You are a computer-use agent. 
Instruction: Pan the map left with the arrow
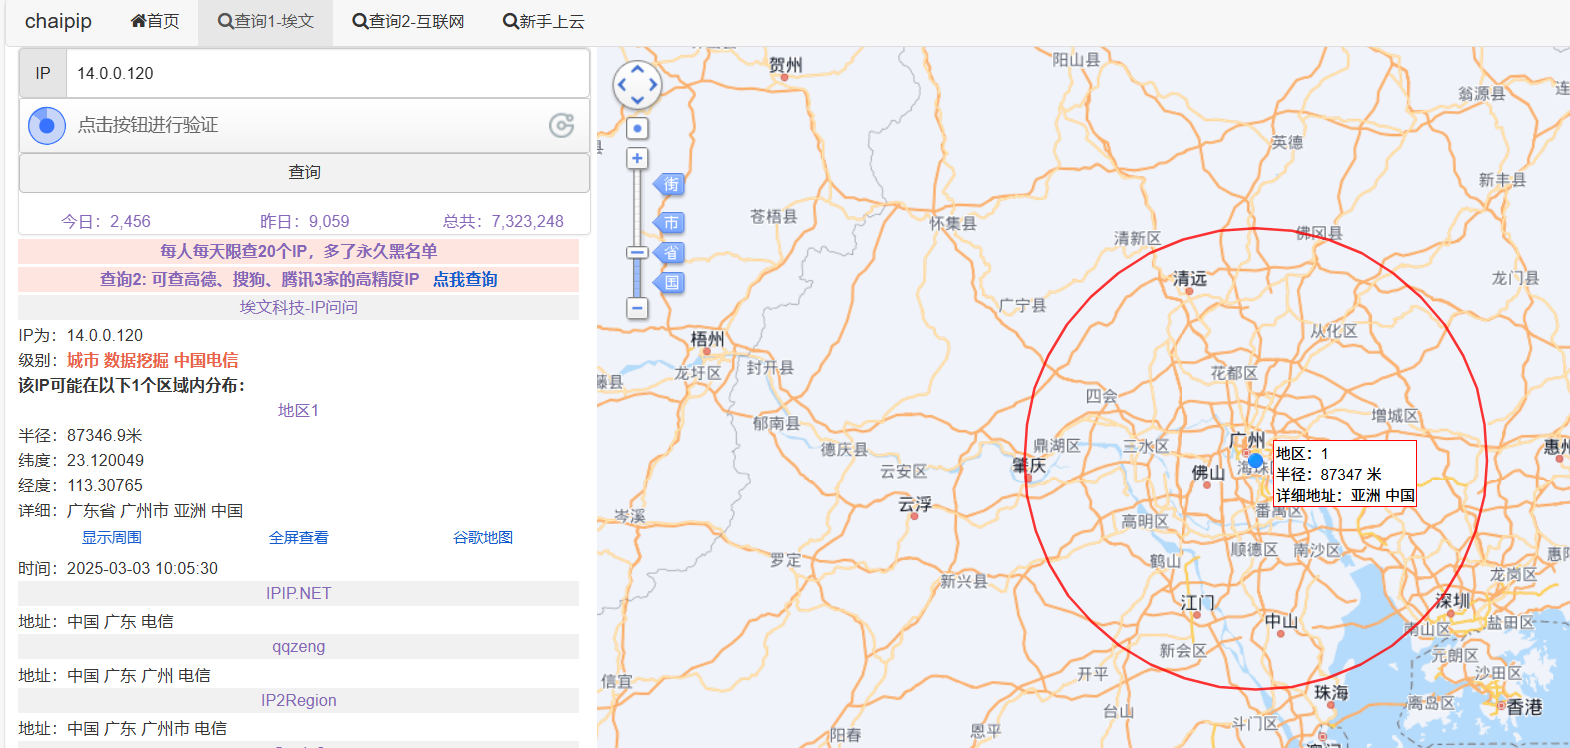(x=621, y=85)
